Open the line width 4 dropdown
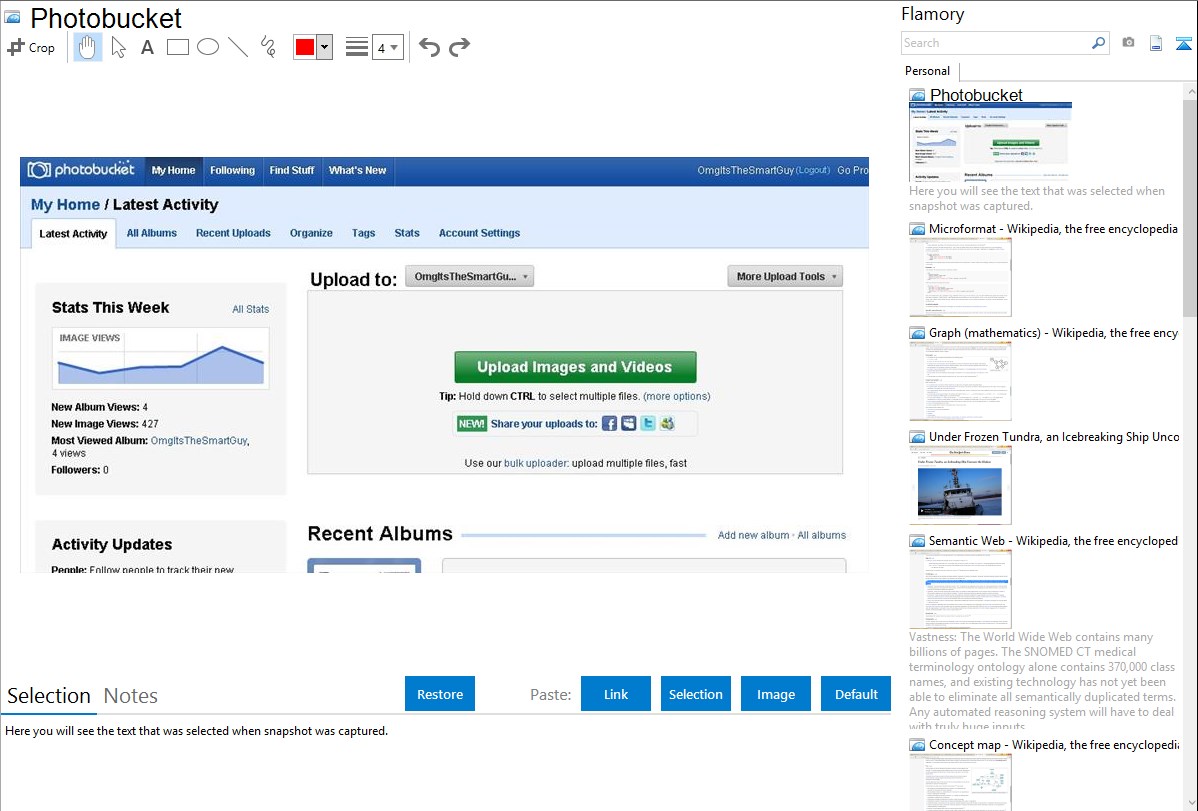The image size is (1198, 811). (x=387, y=47)
